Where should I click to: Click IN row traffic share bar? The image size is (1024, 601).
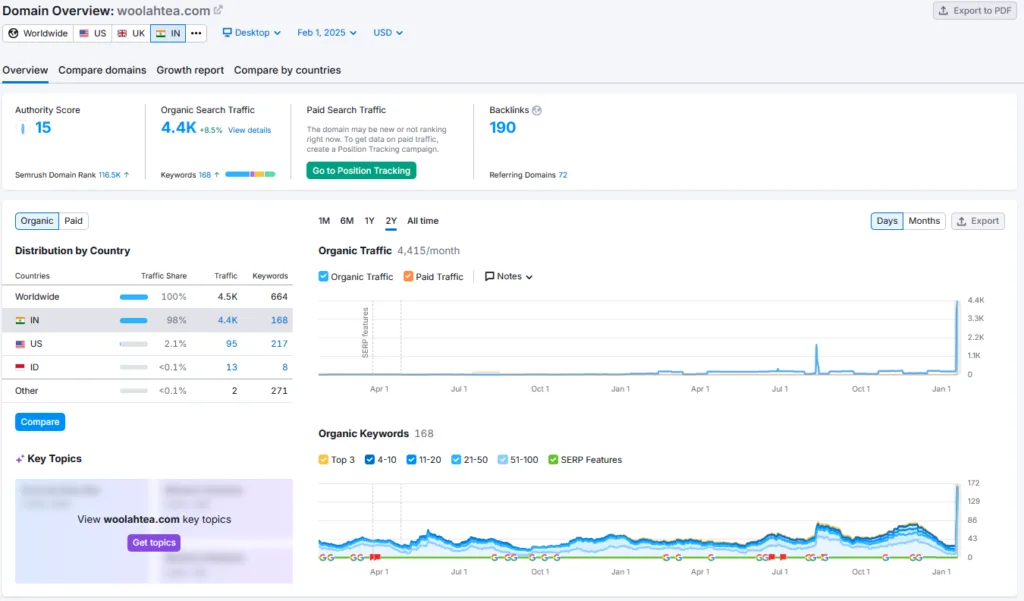pyautogui.click(x=133, y=320)
